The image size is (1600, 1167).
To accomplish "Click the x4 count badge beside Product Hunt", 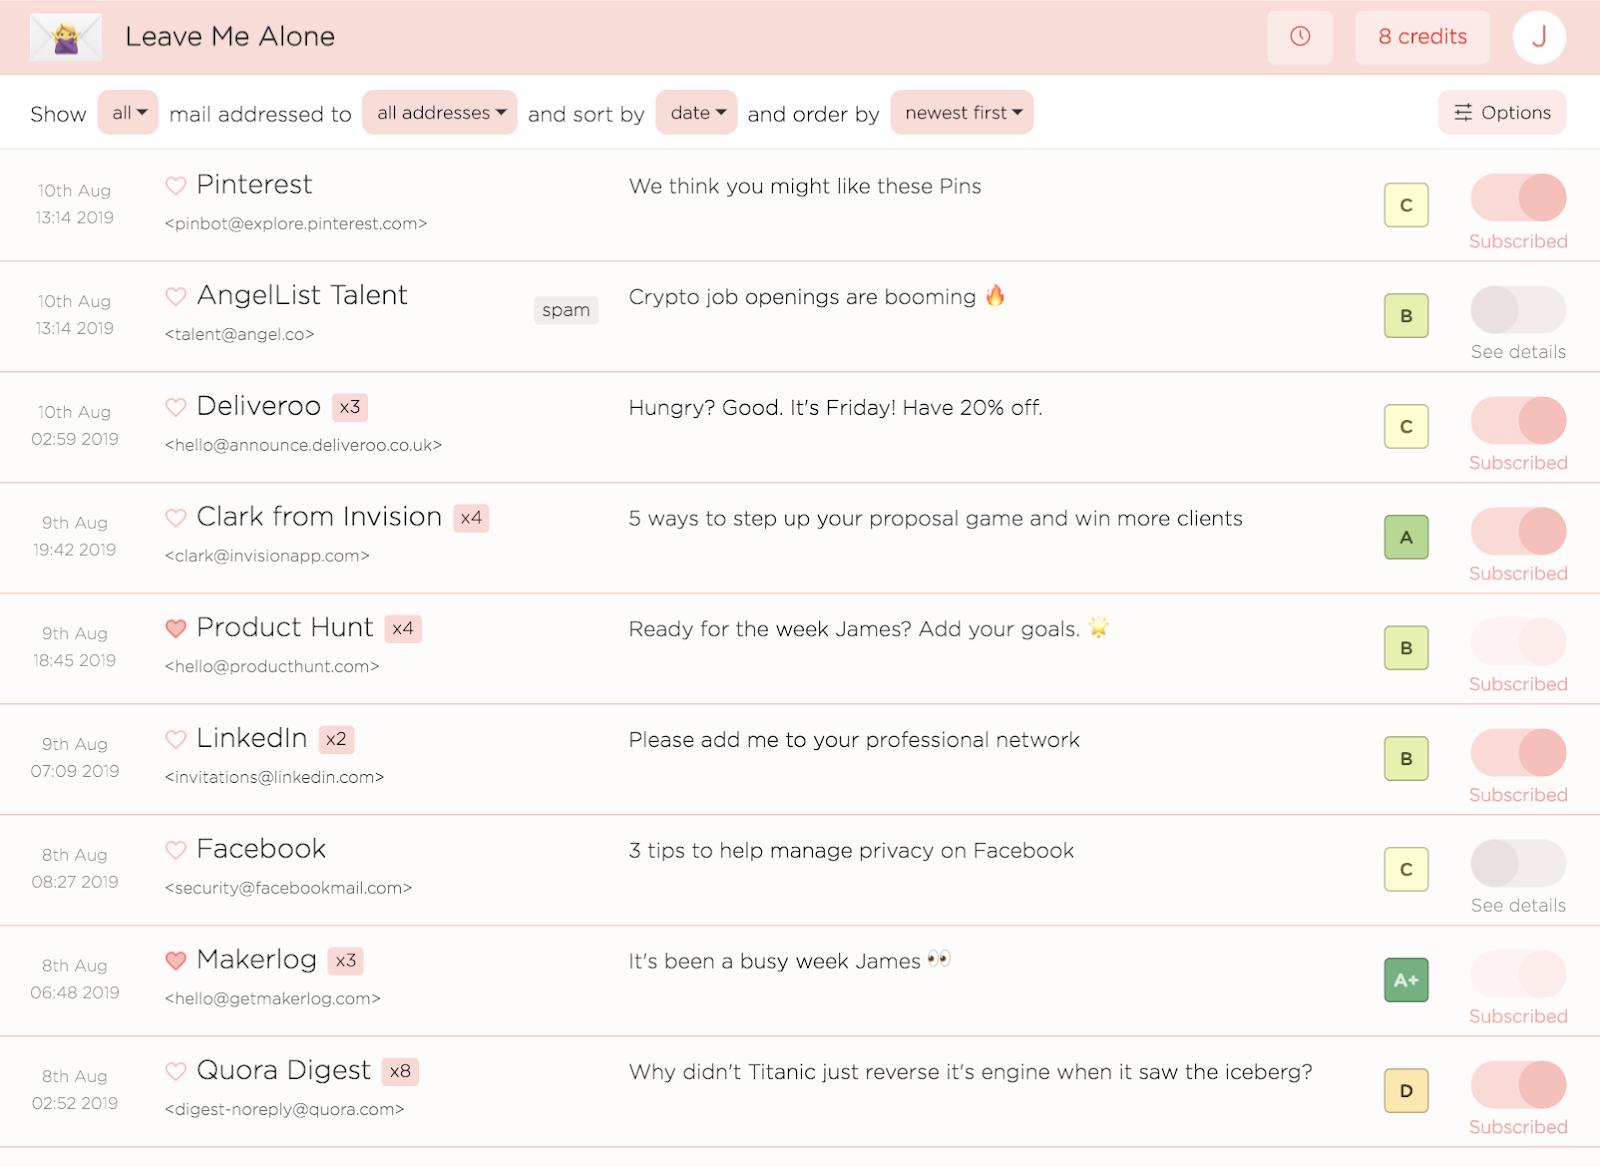I will pyautogui.click(x=403, y=628).
